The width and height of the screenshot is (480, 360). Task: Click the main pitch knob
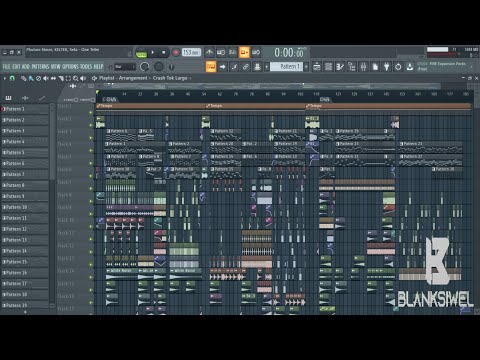[159, 67]
